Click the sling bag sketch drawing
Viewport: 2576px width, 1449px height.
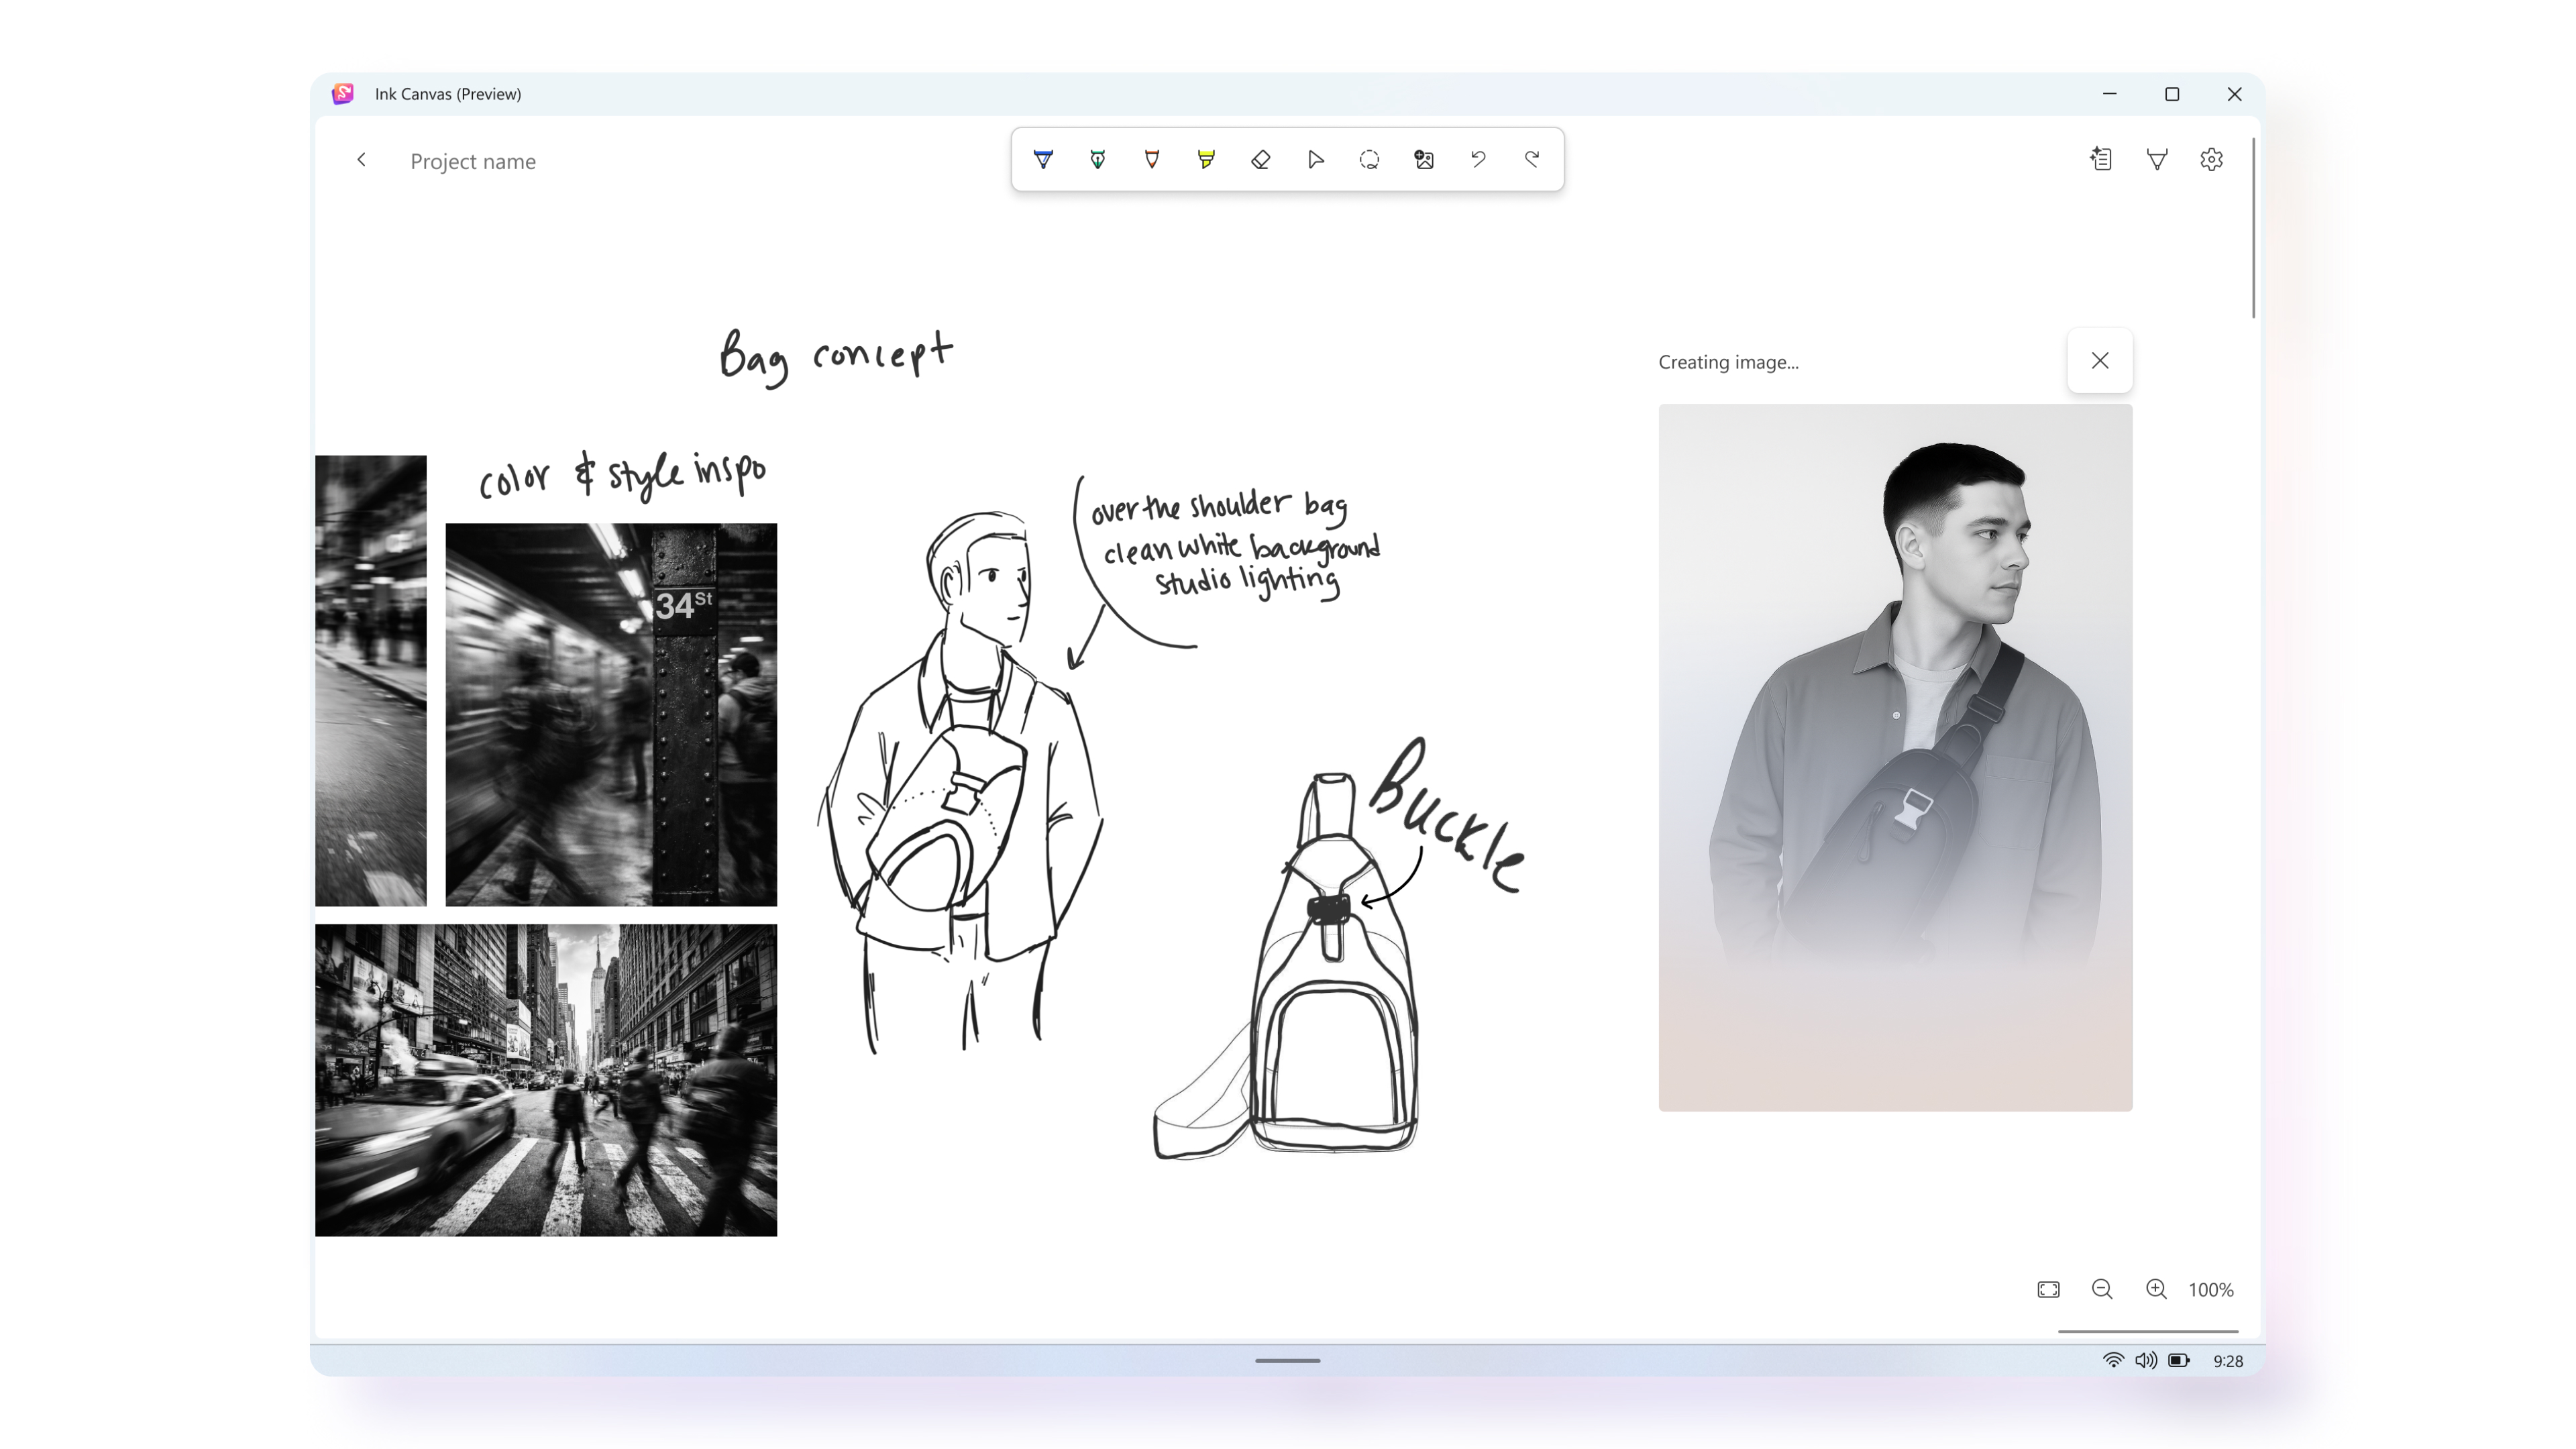1286,966
